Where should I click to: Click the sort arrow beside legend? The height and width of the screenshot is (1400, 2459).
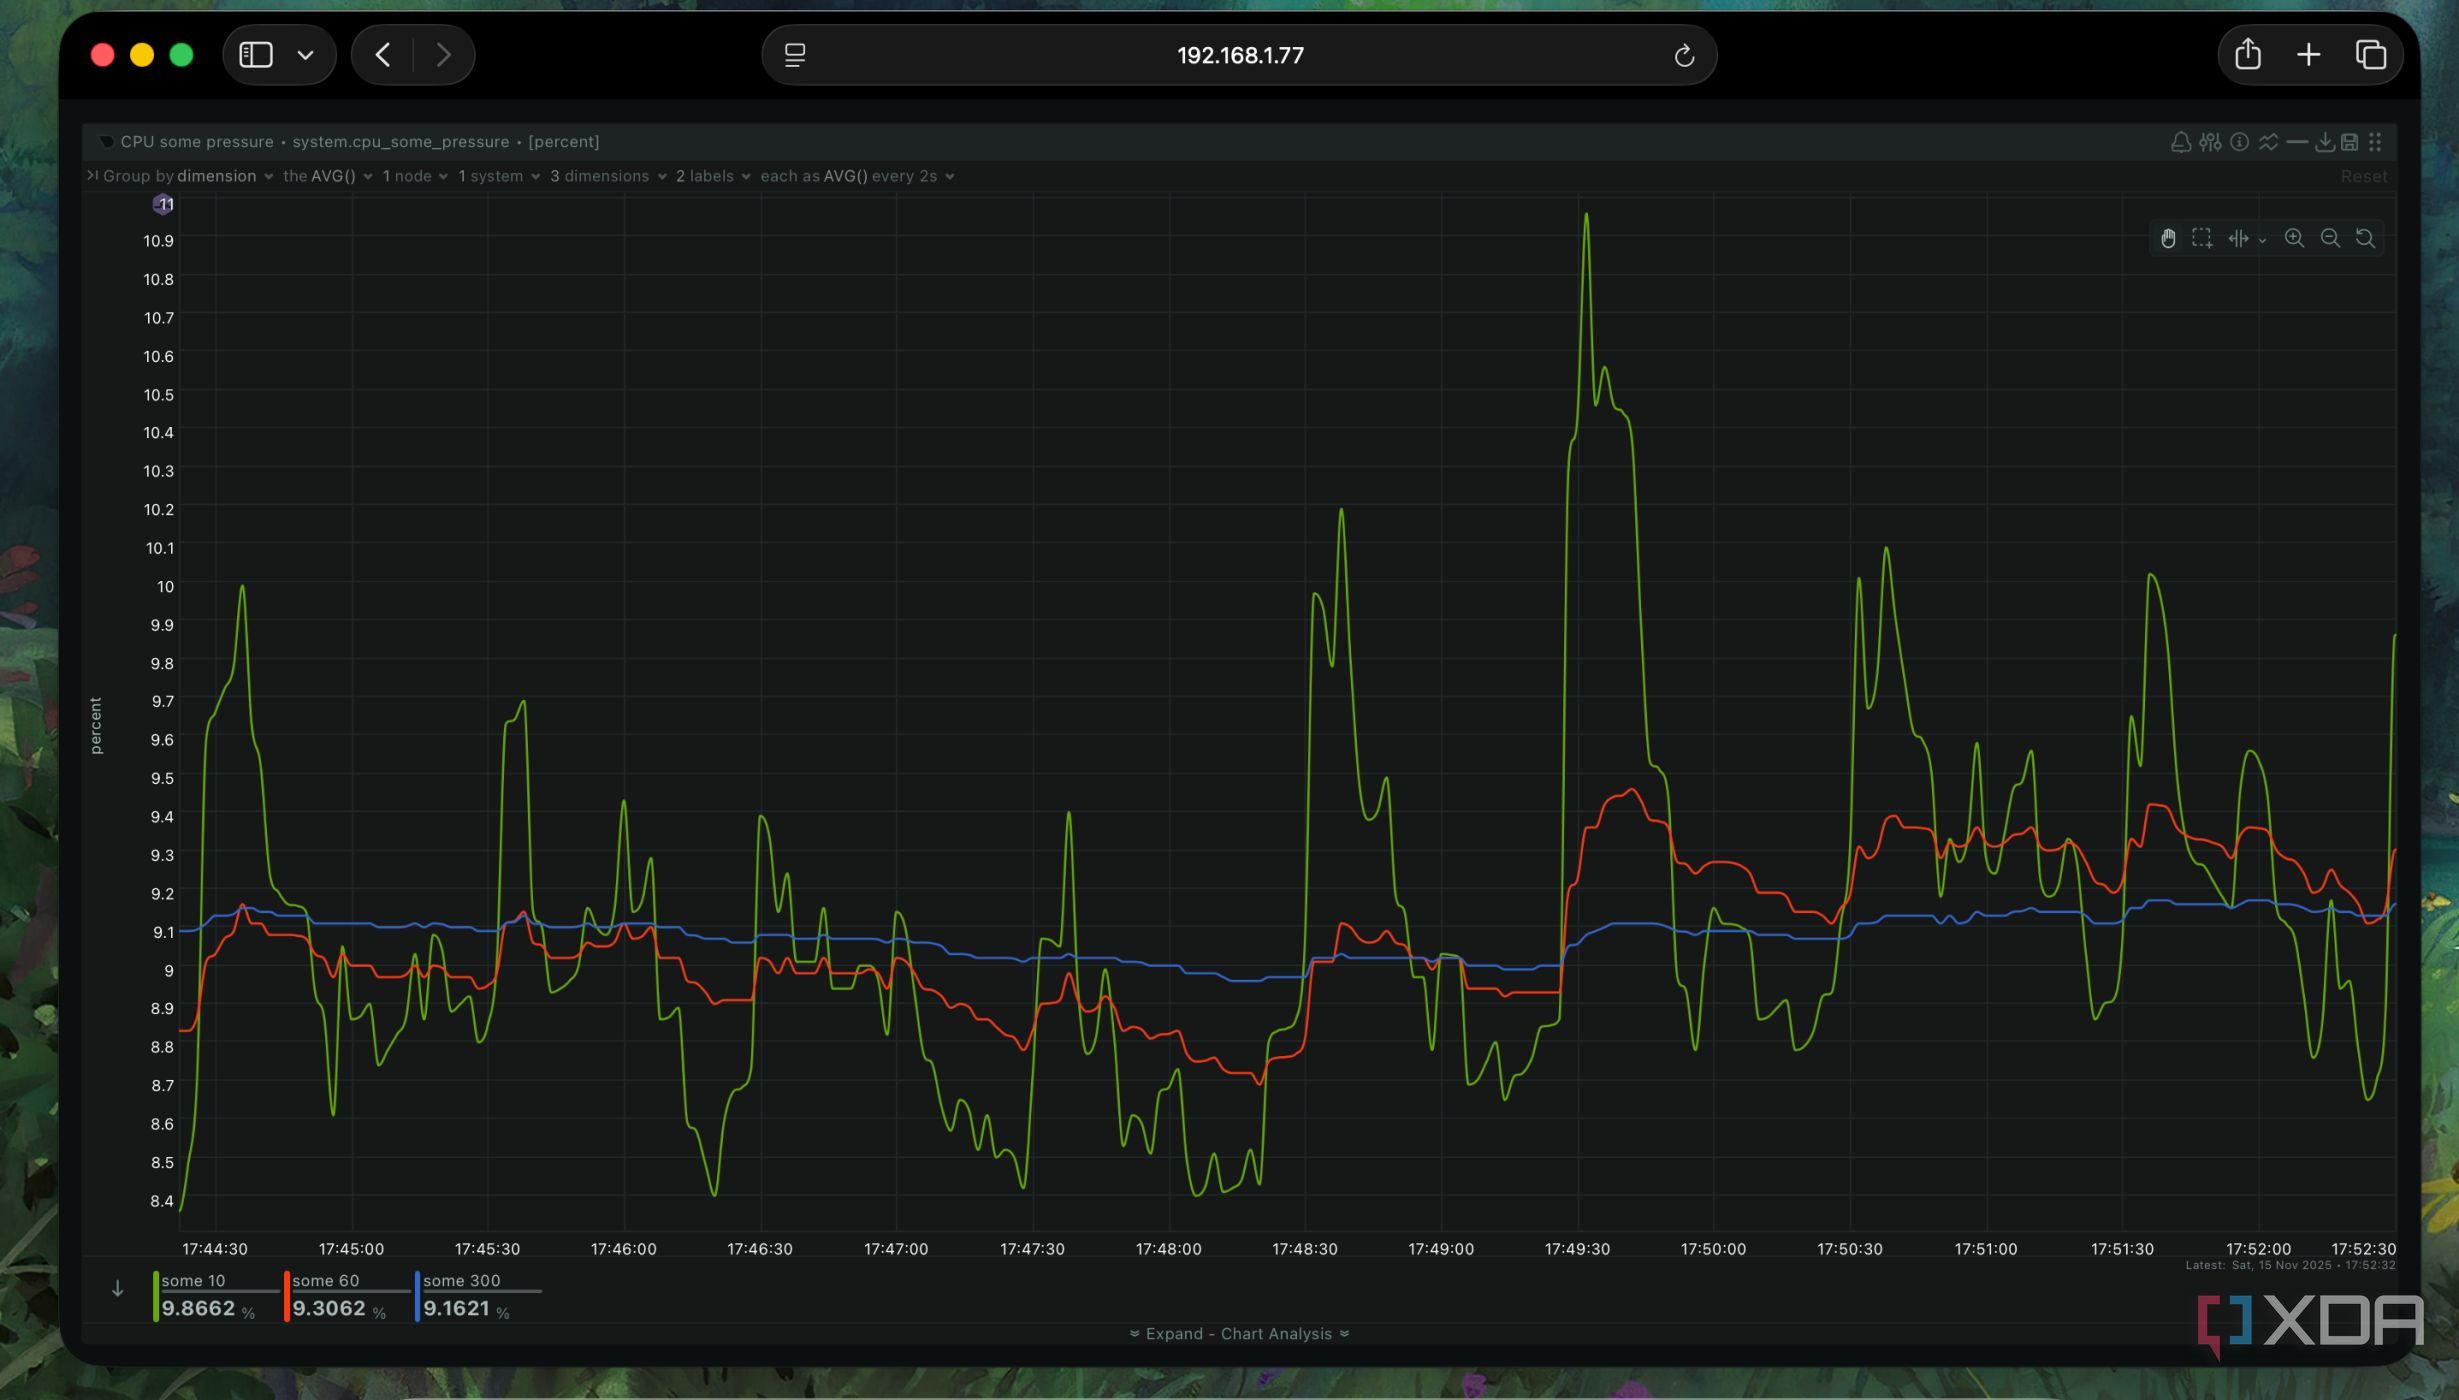117,1289
